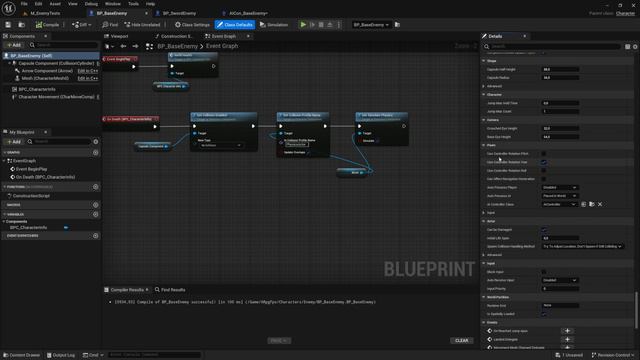
Task: Collapse the Camera section in Details
Action: pos(484,120)
